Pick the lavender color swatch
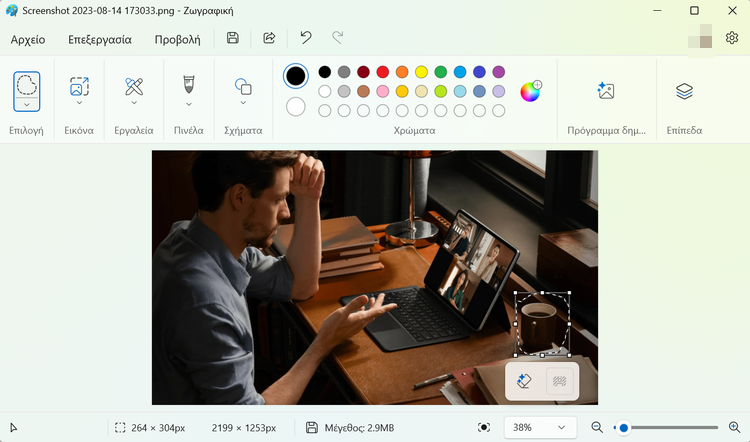This screenshot has width=750, height=442. (498, 91)
